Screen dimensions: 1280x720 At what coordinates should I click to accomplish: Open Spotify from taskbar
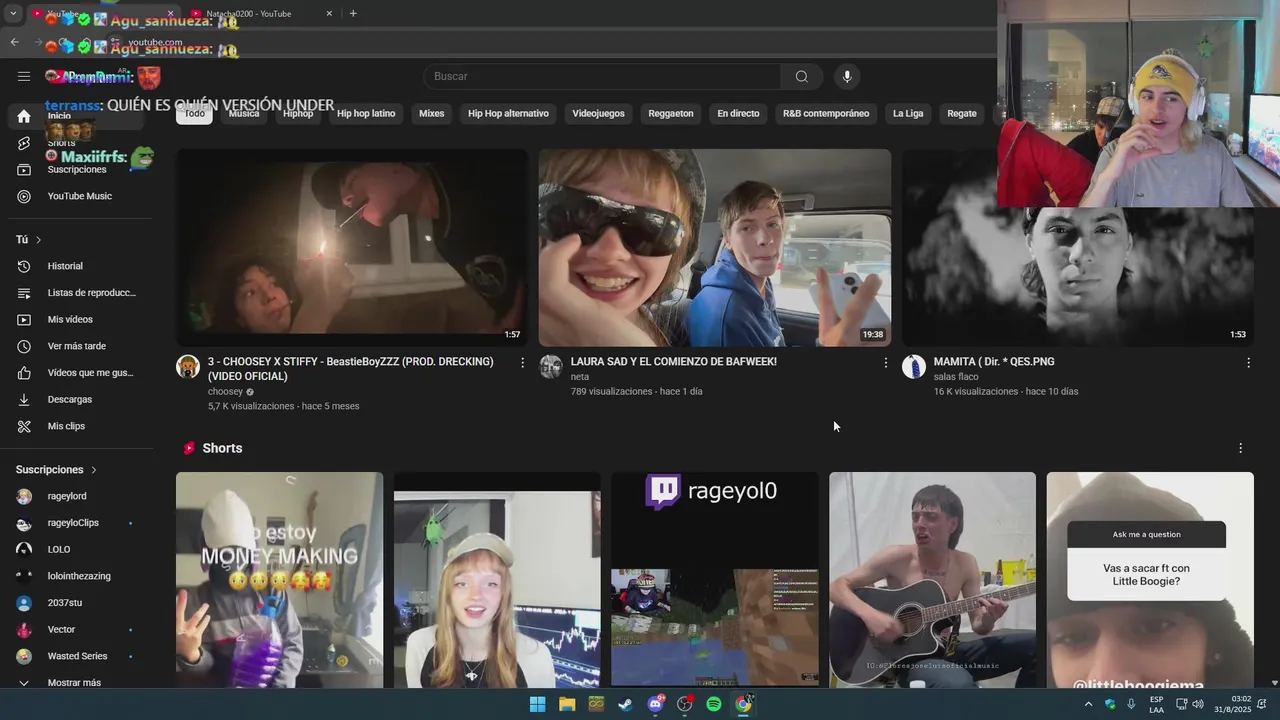714,704
